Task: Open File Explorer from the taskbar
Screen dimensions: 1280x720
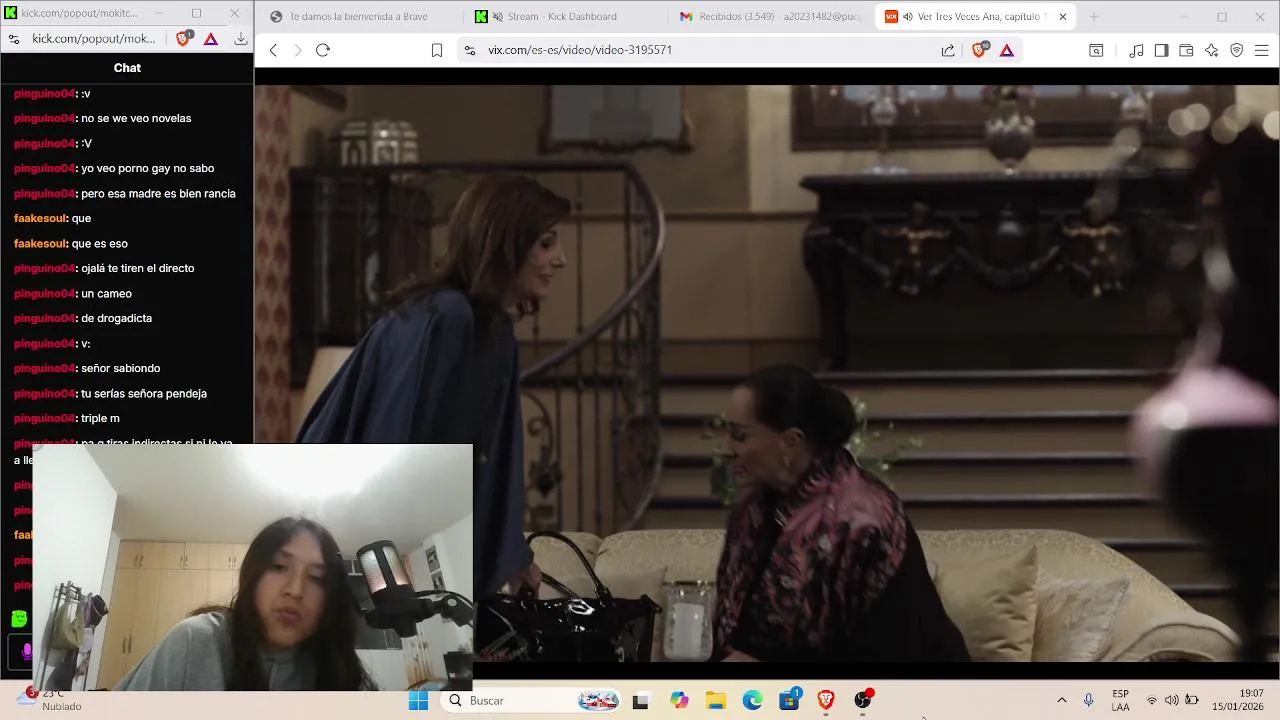Action: [716, 701]
